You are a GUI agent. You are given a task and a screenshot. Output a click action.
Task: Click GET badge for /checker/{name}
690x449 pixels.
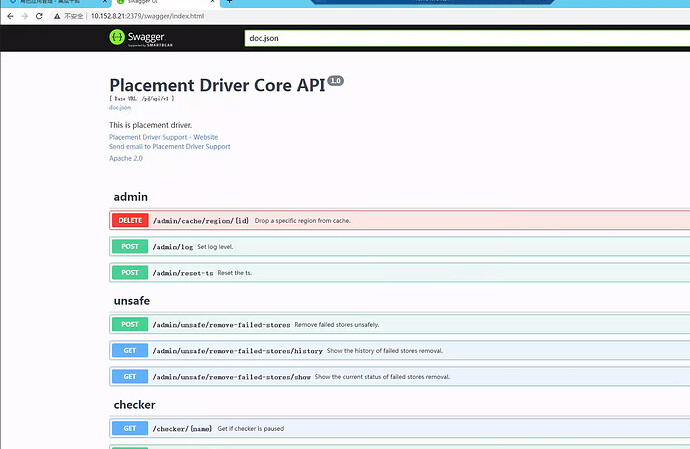(x=130, y=428)
